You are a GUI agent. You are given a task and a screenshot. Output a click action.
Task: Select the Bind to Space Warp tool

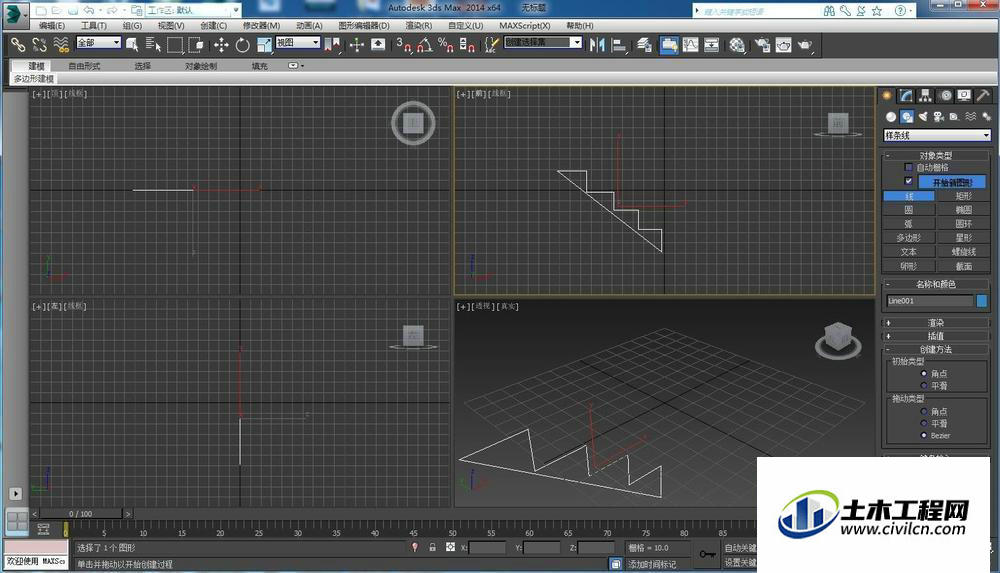click(61, 45)
